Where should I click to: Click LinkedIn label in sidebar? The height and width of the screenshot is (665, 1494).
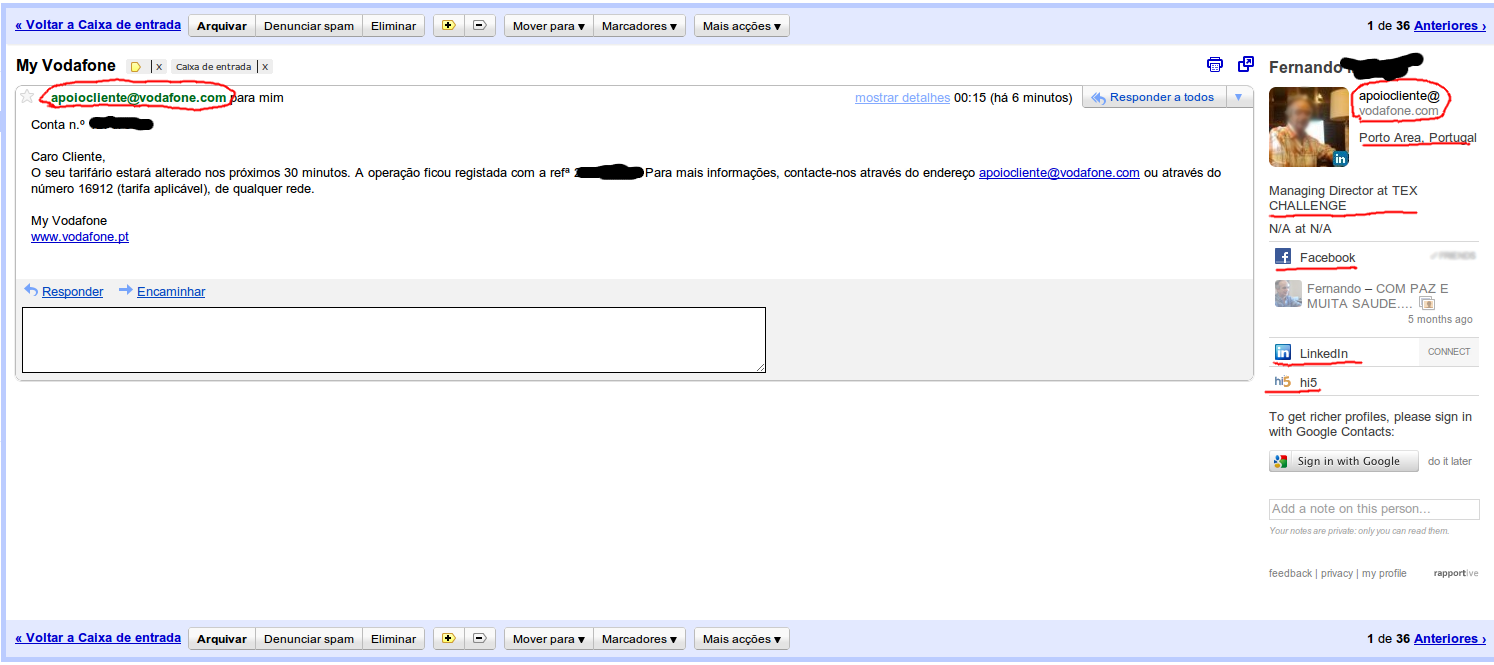coord(1323,354)
